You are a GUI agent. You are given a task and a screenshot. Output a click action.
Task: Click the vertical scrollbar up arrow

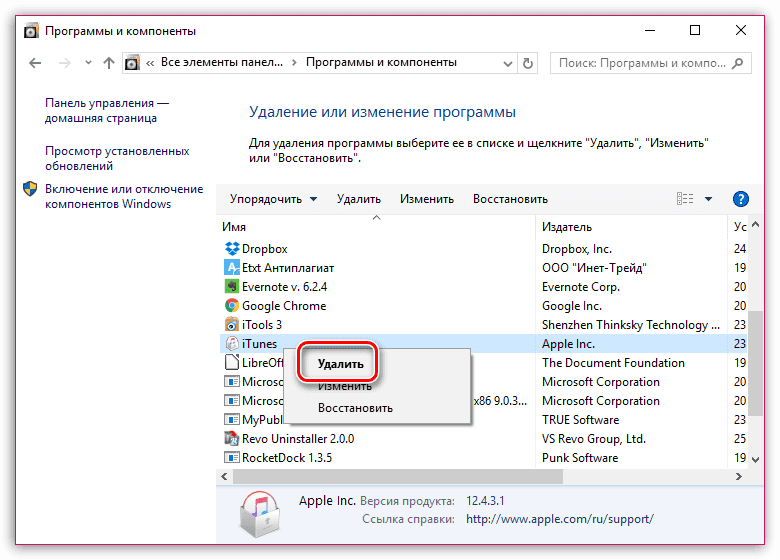(x=756, y=225)
